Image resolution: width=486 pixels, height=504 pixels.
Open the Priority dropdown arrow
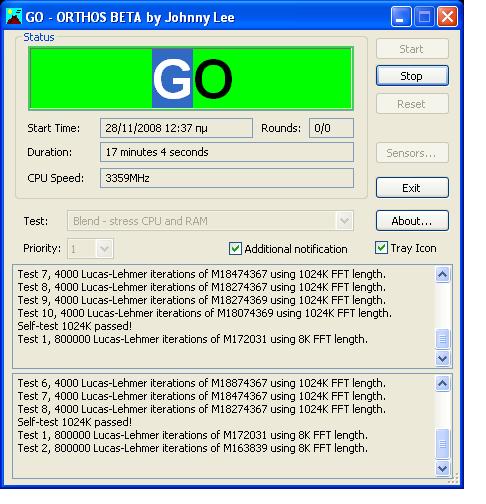[x=104, y=249]
